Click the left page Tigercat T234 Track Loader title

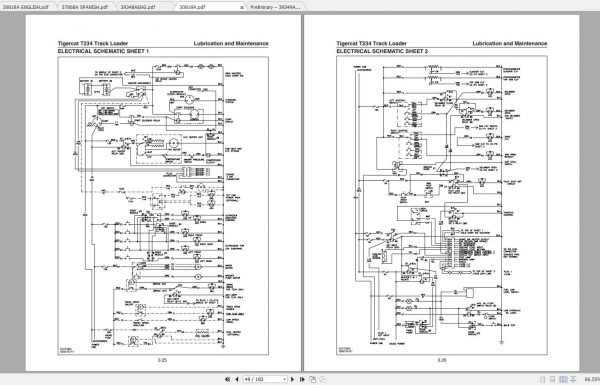pyautogui.click(x=93, y=44)
